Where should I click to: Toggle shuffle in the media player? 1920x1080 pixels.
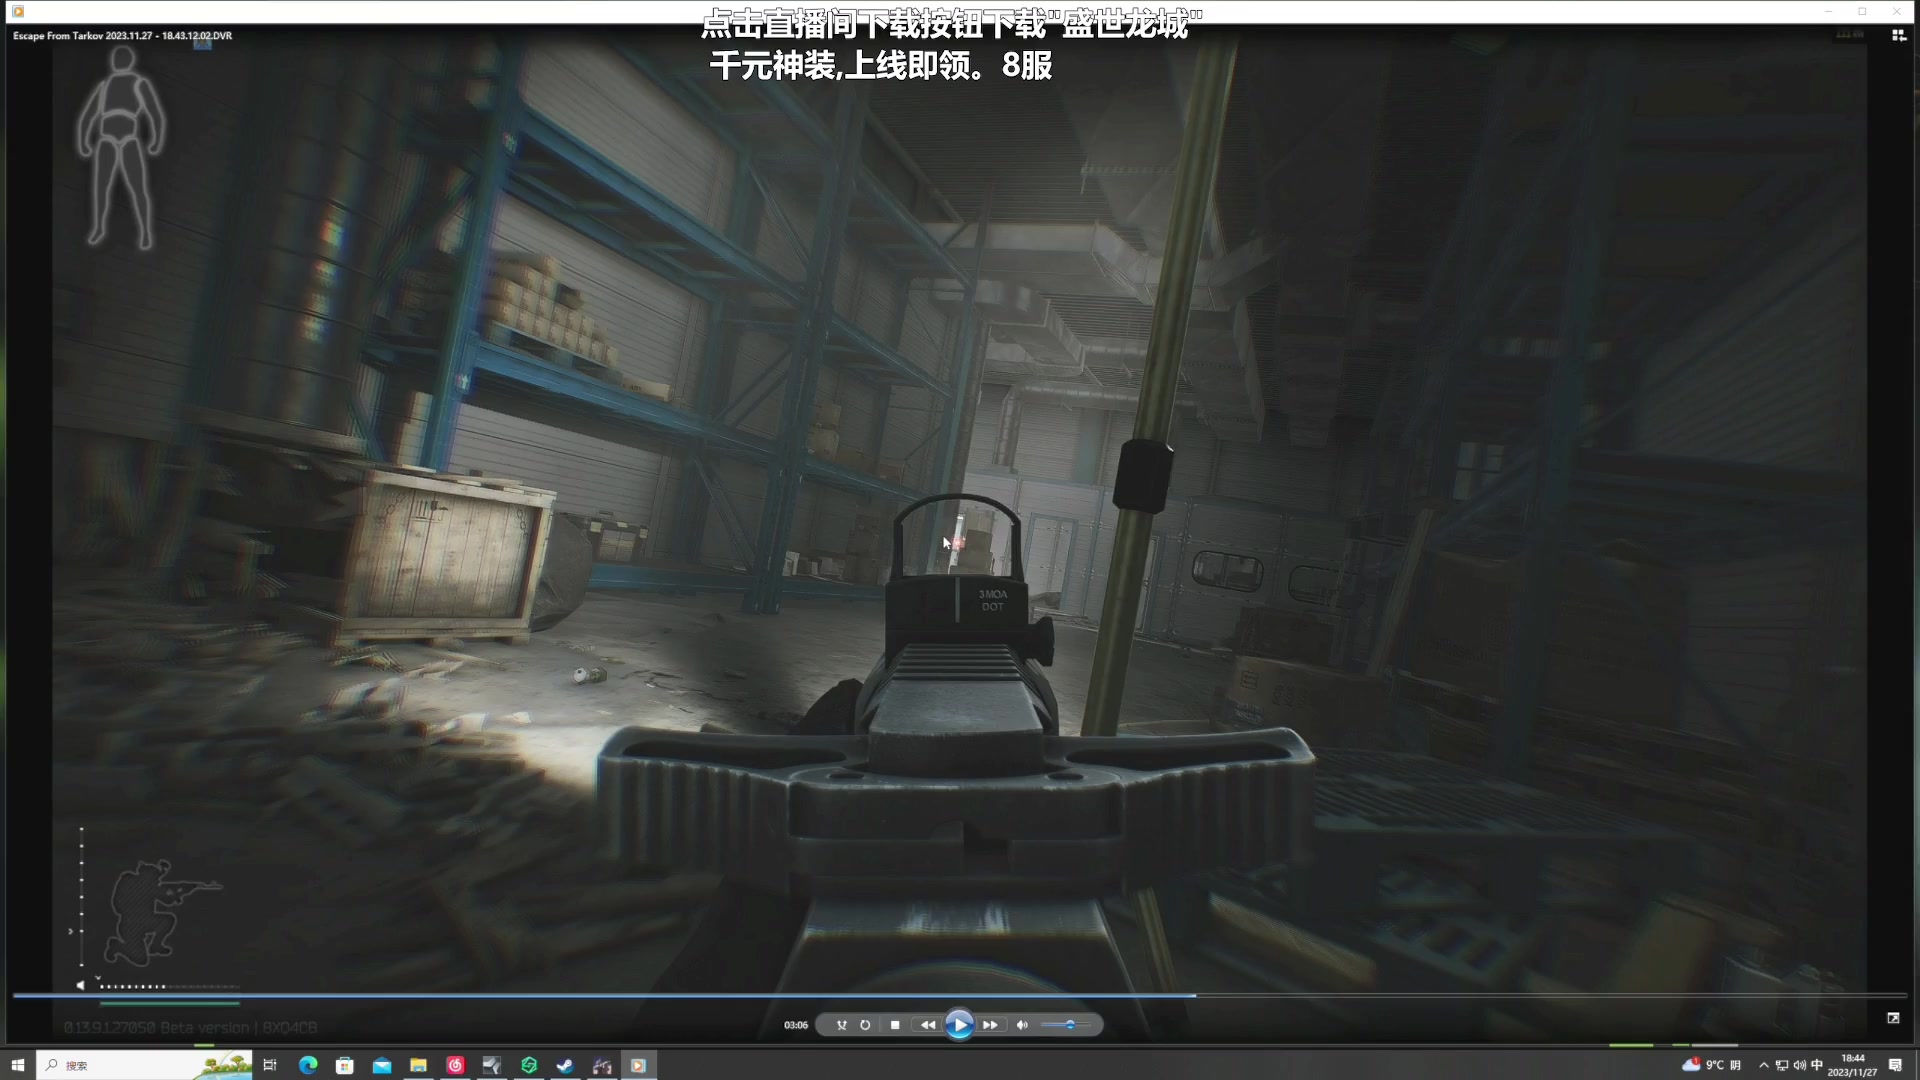(841, 1025)
